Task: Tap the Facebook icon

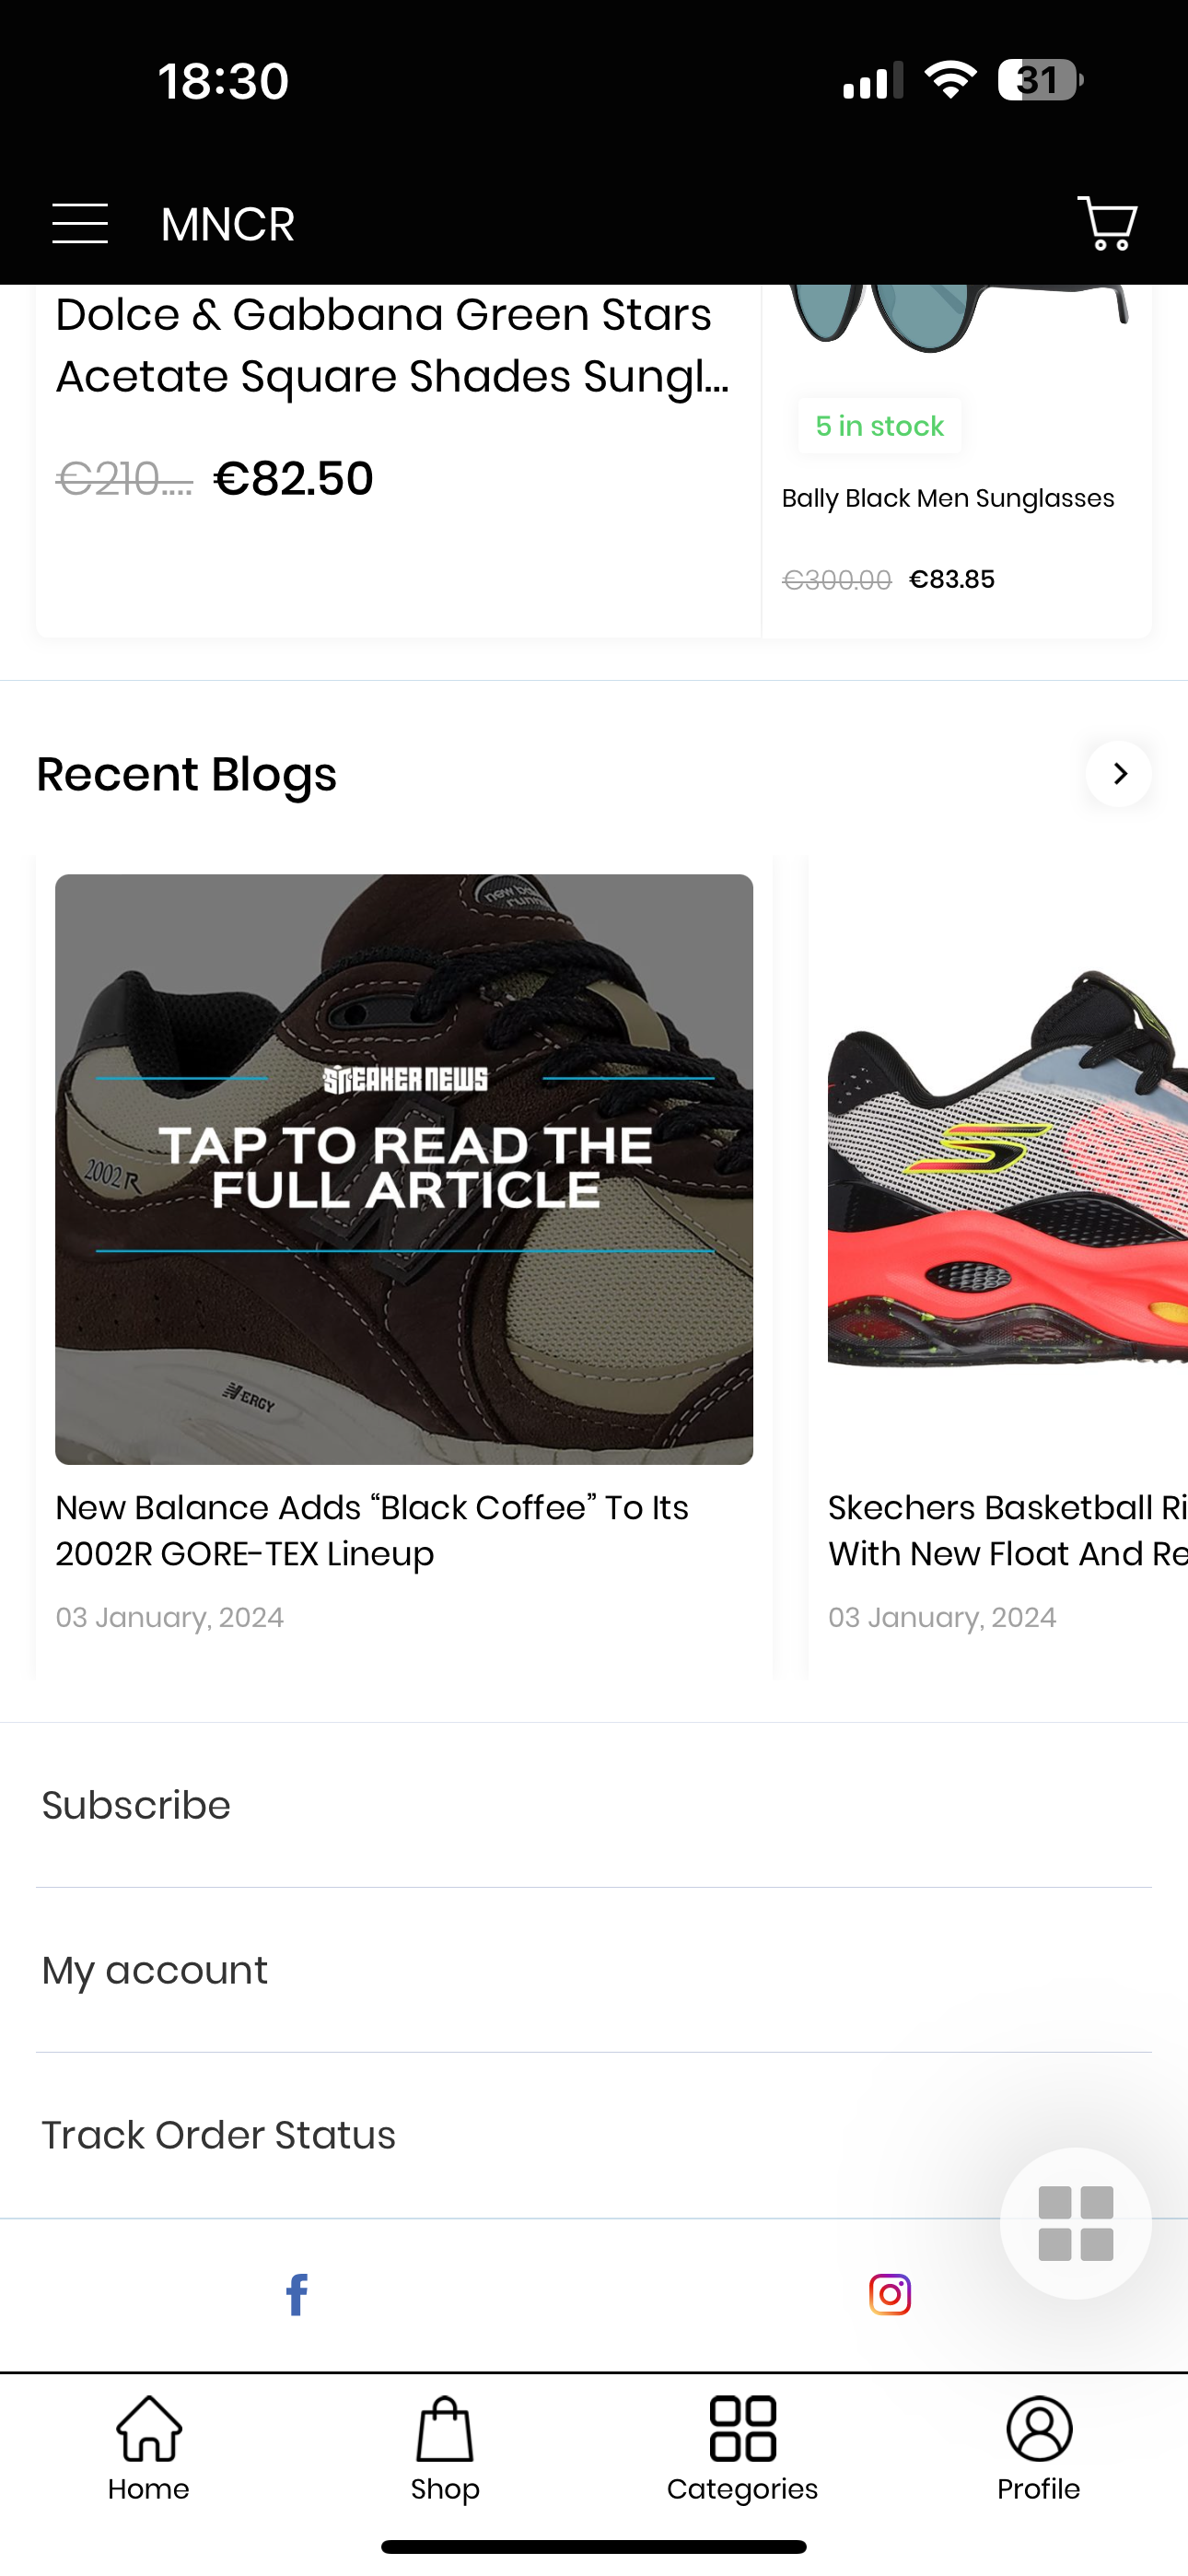Action: click(297, 2294)
